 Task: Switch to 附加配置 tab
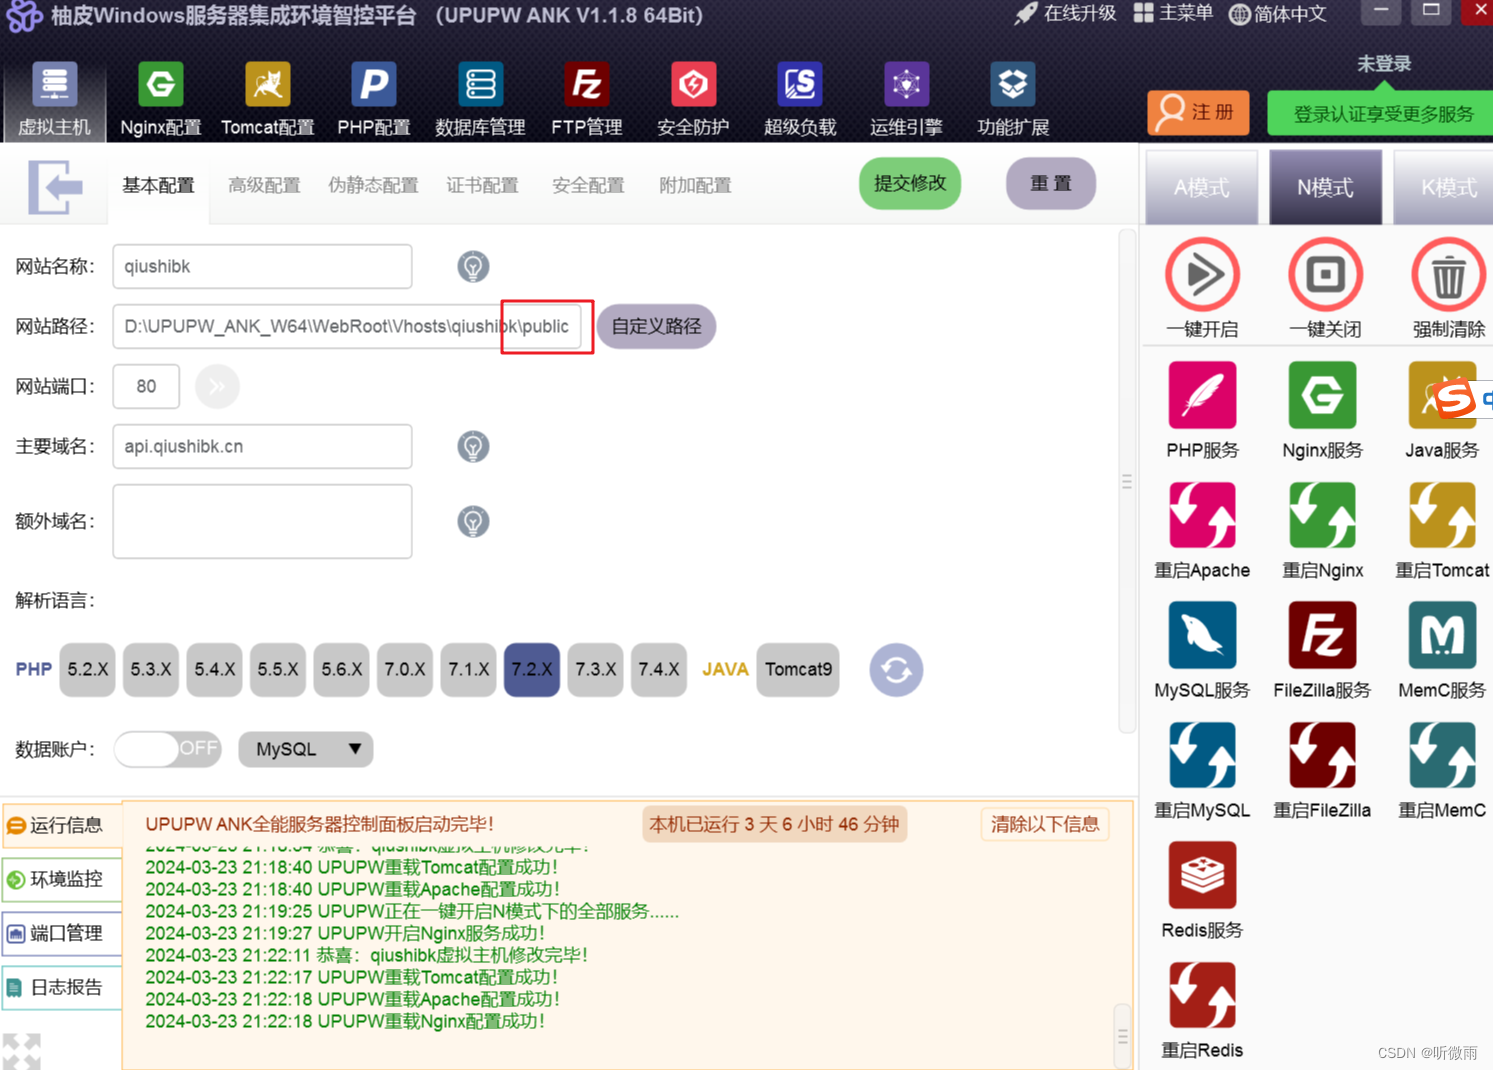(695, 185)
